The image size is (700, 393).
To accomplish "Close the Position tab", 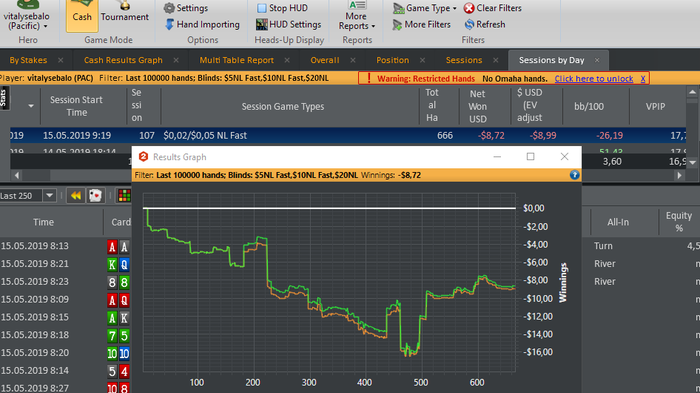I will pos(422,60).
